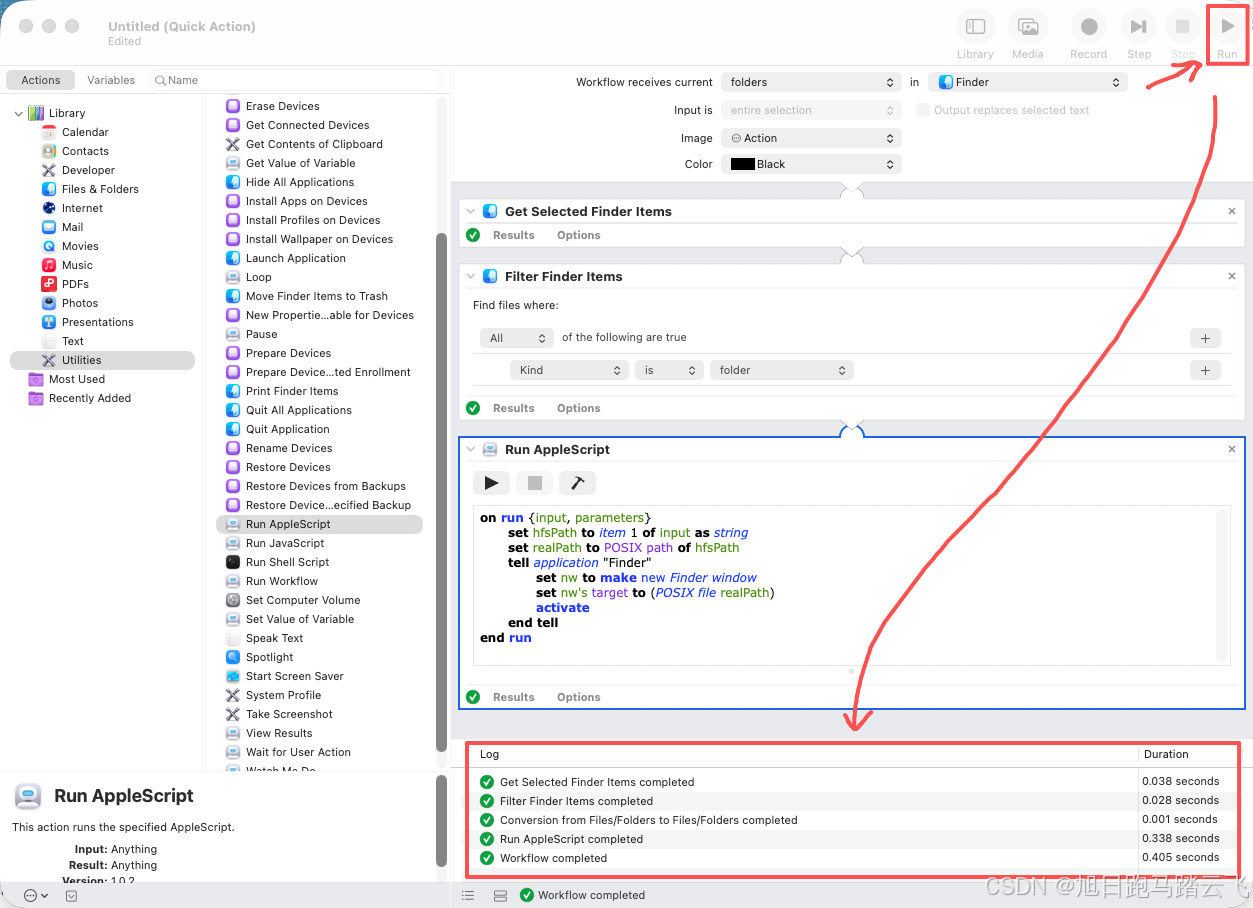The height and width of the screenshot is (908, 1253).
Task: Select the Music library category
Action: click(77, 265)
